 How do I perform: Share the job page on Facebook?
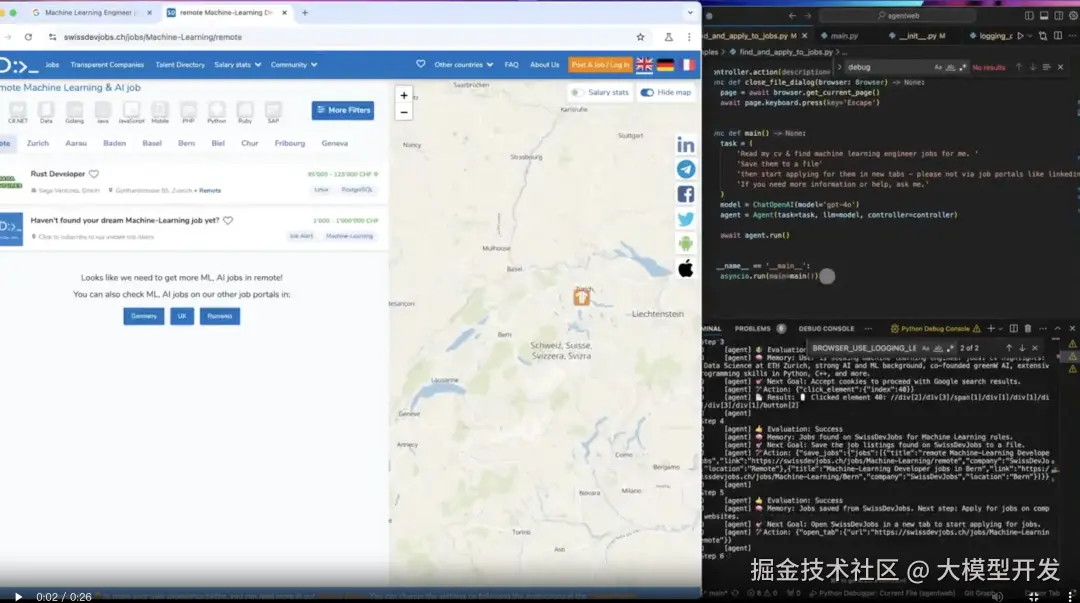coord(685,194)
